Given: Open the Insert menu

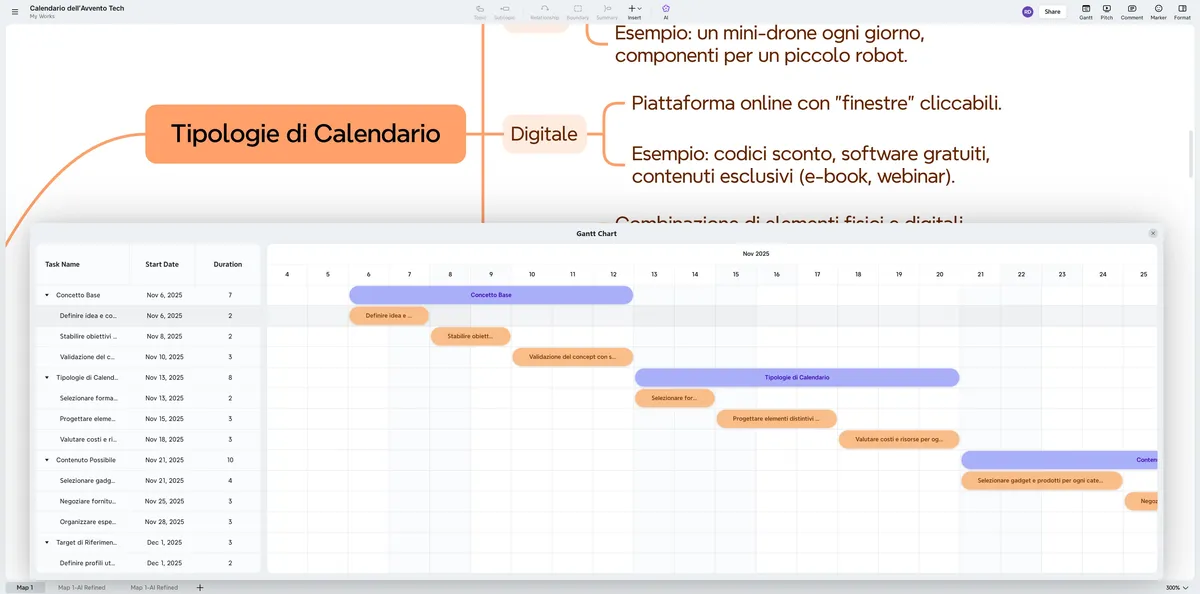Looking at the screenshot, I should [x=634, y=11].
